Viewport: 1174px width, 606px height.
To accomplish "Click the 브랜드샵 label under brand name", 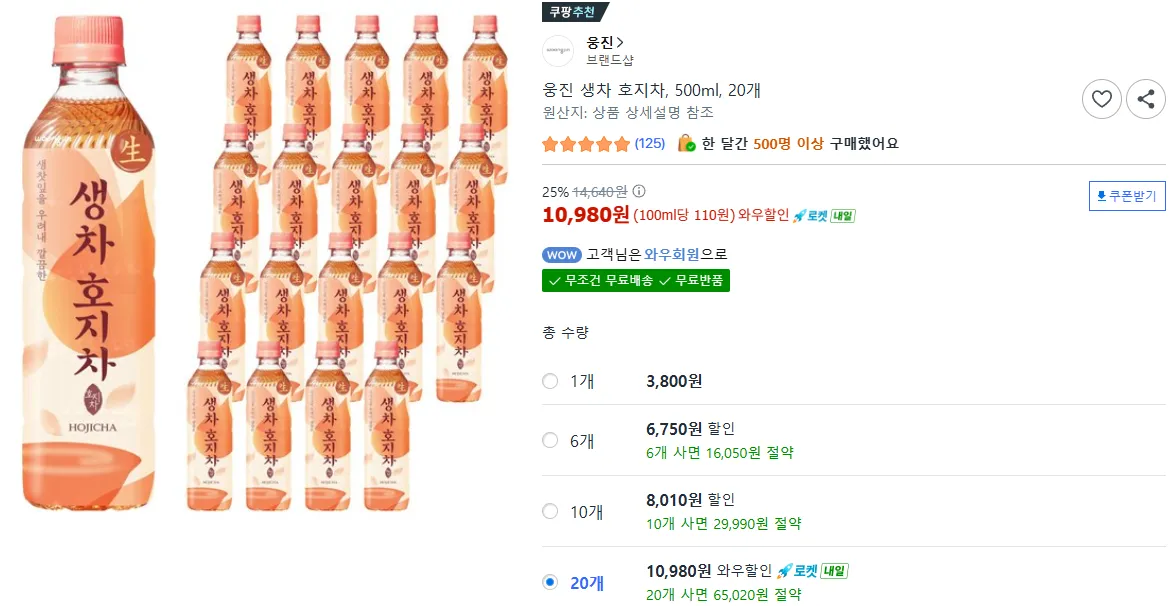I will 609,60.
